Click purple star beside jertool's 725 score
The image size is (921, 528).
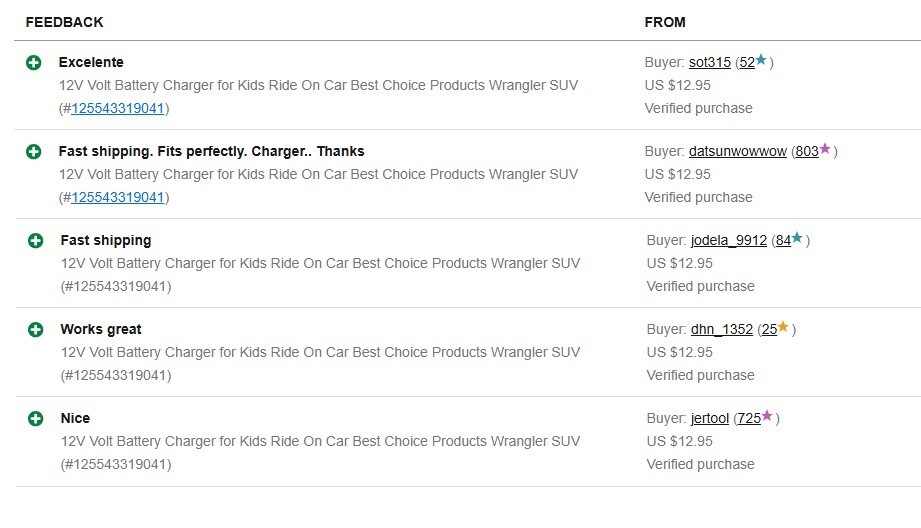point(767,416)
